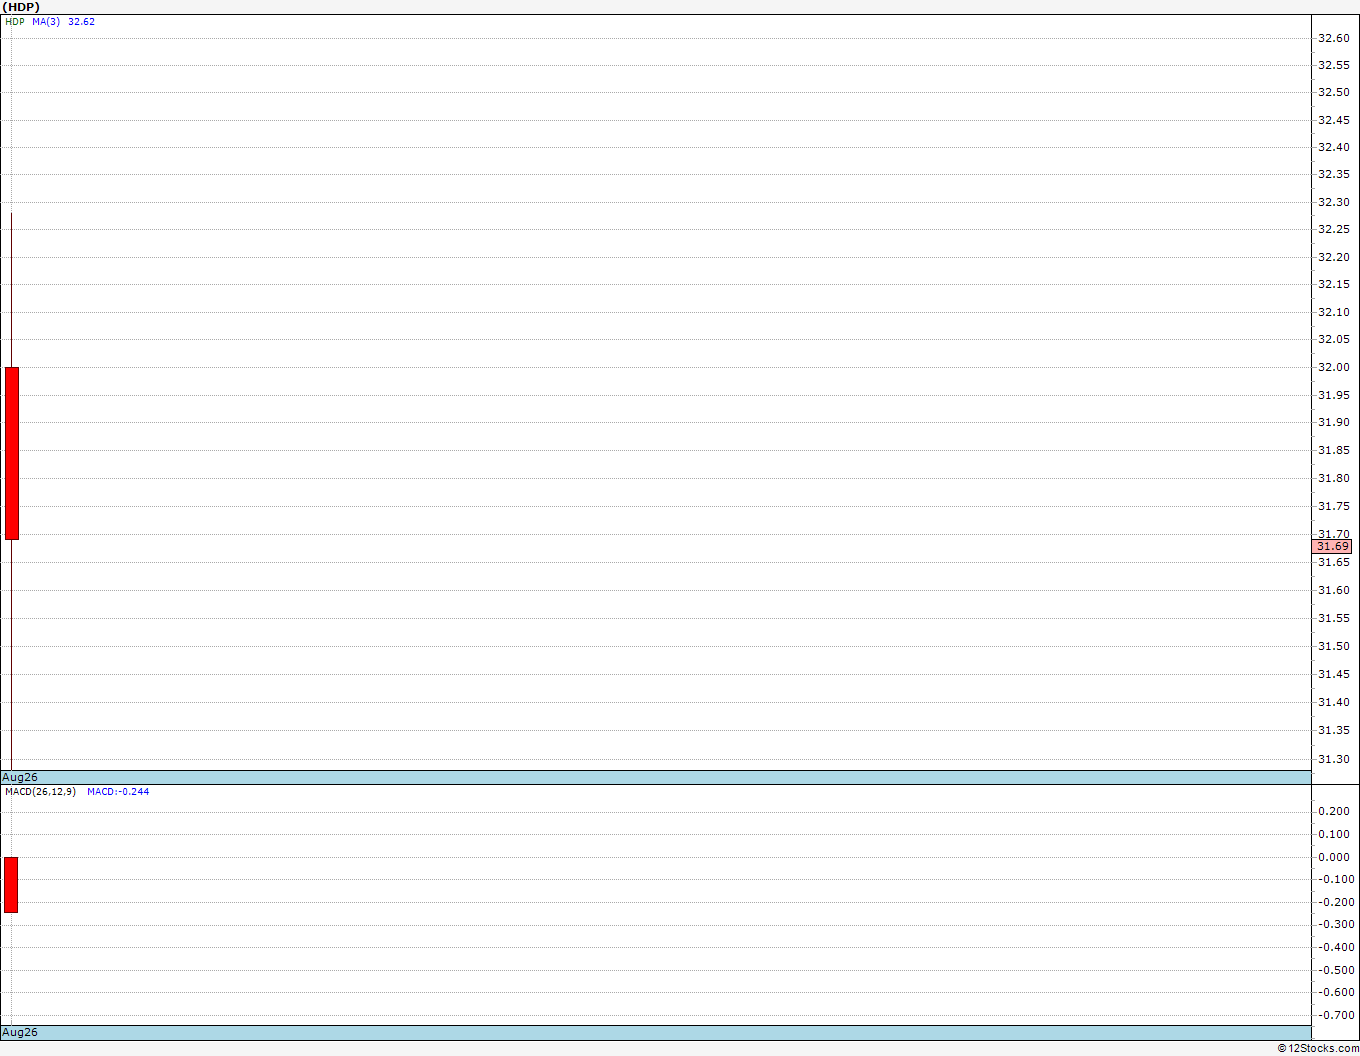Click the 32.60 price axis label

[x=1333, y=38]
